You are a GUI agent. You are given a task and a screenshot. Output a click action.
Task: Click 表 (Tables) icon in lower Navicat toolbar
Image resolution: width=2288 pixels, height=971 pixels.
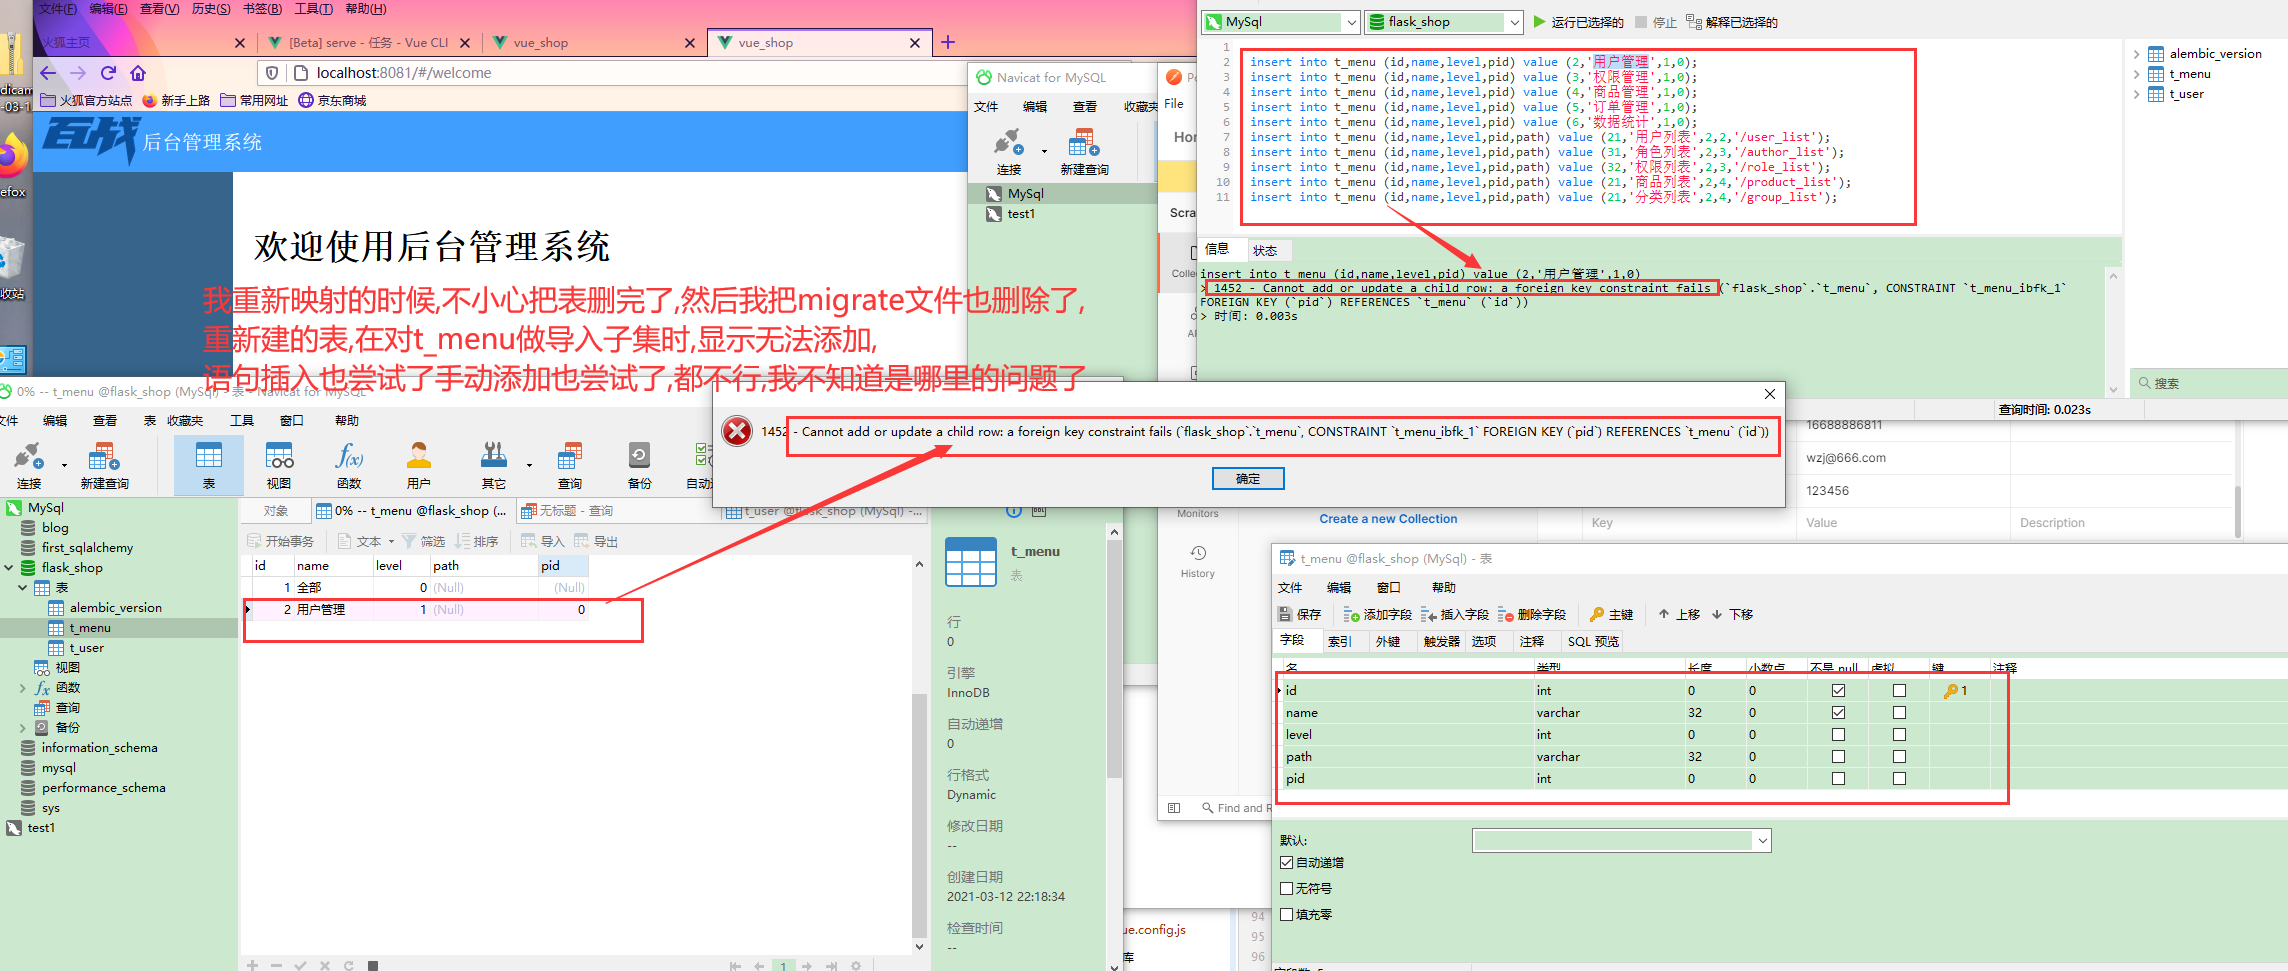tap(209, 465)
